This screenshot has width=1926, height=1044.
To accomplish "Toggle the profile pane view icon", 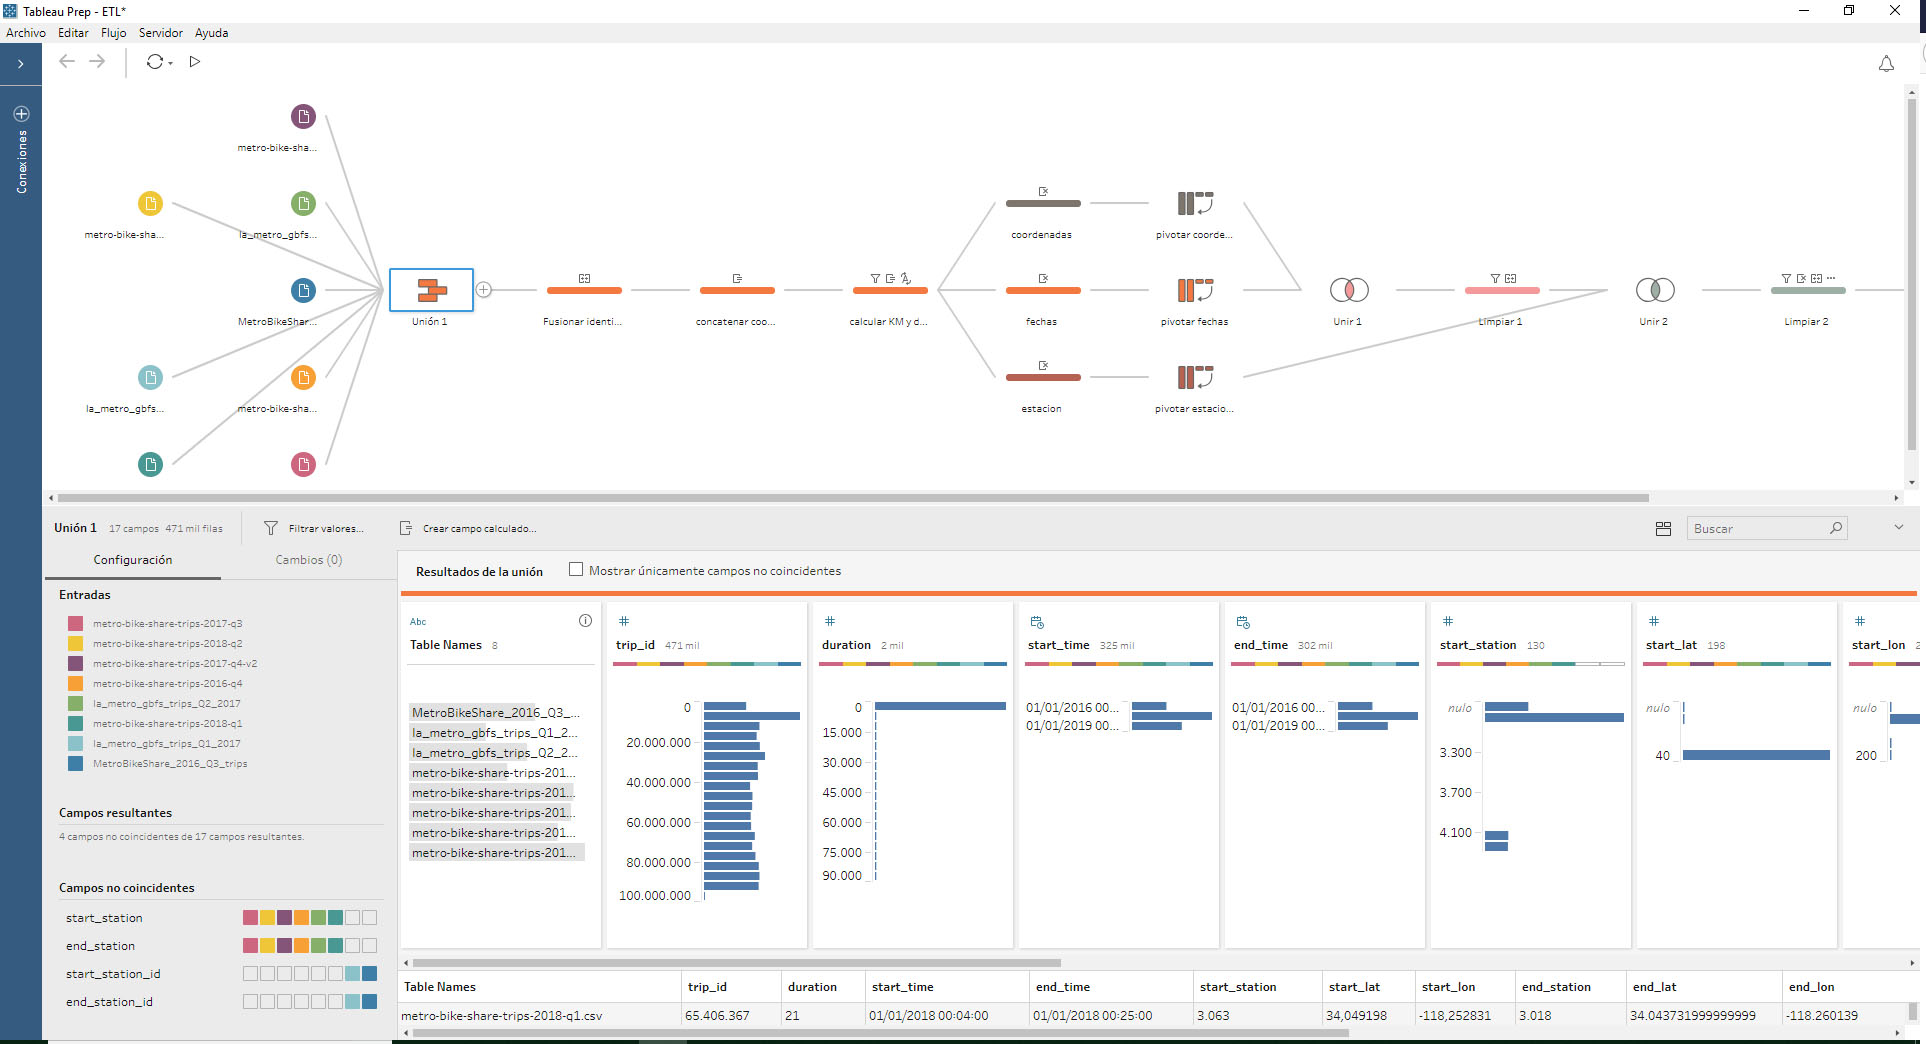I will [x=1663, y=528].
